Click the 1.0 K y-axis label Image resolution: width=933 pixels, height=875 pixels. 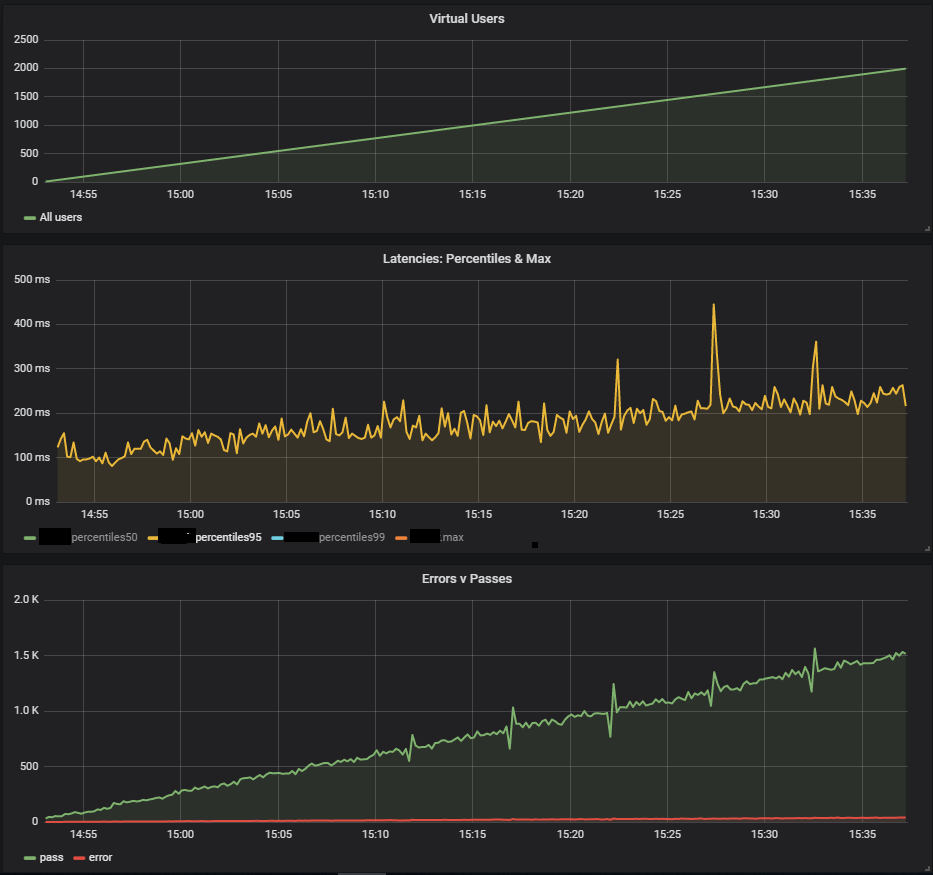(x=26, y=710)
